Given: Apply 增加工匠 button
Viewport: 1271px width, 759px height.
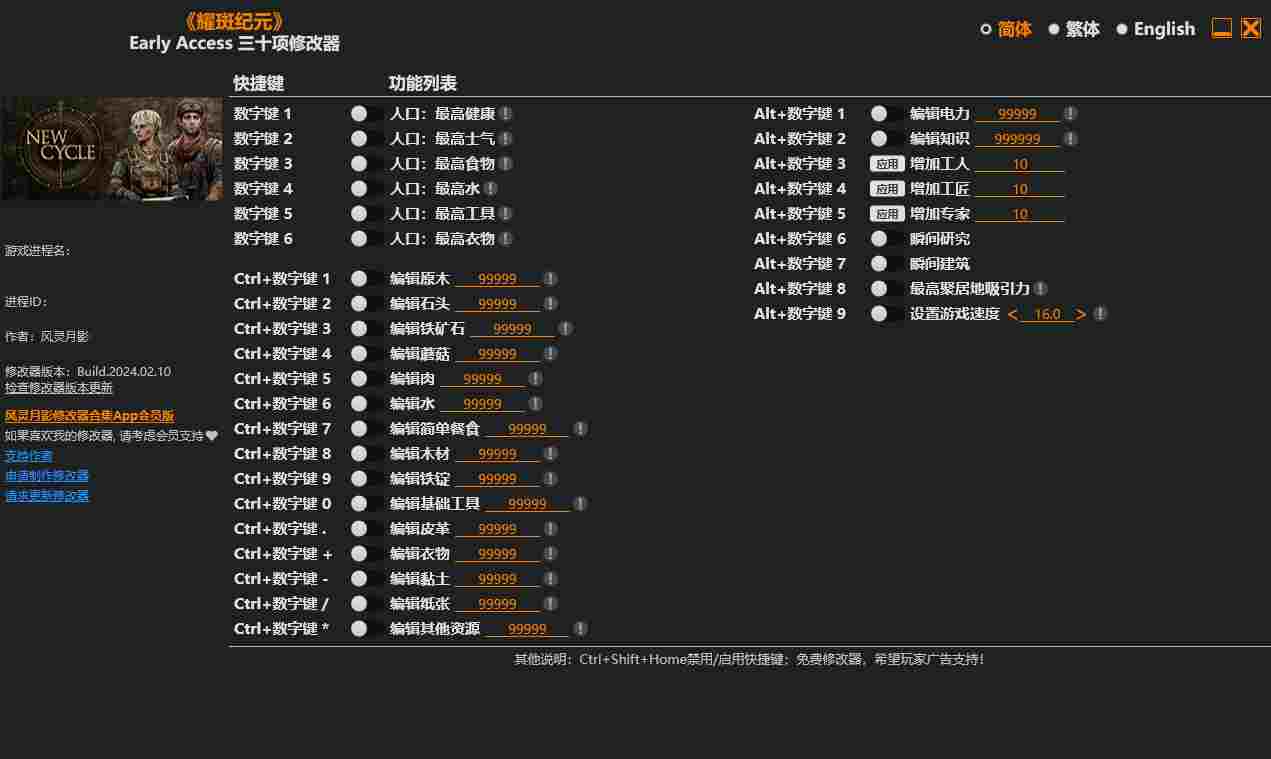Looking at the screenshot, I should 886,189.
